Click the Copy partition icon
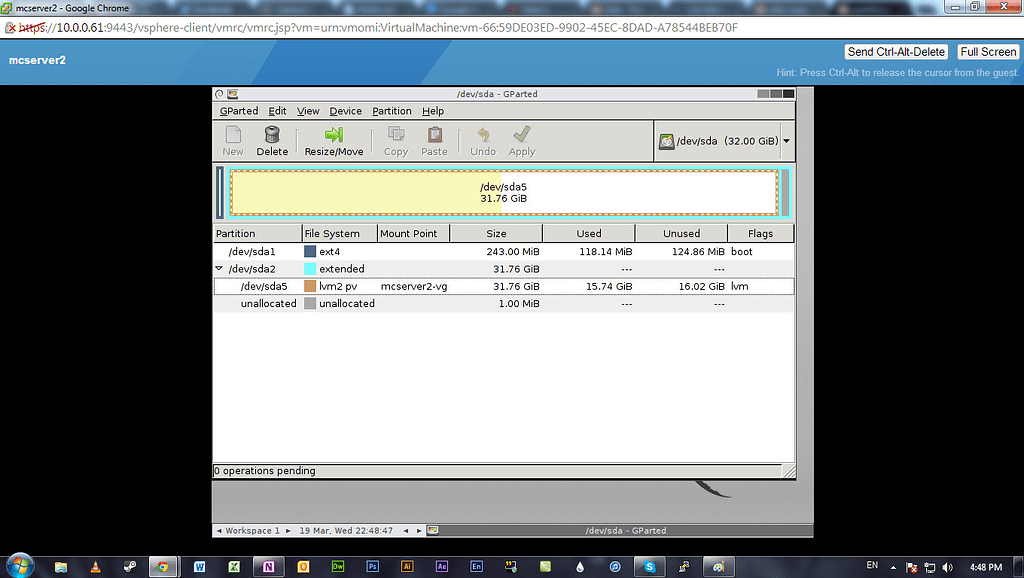 coord(395,140)
